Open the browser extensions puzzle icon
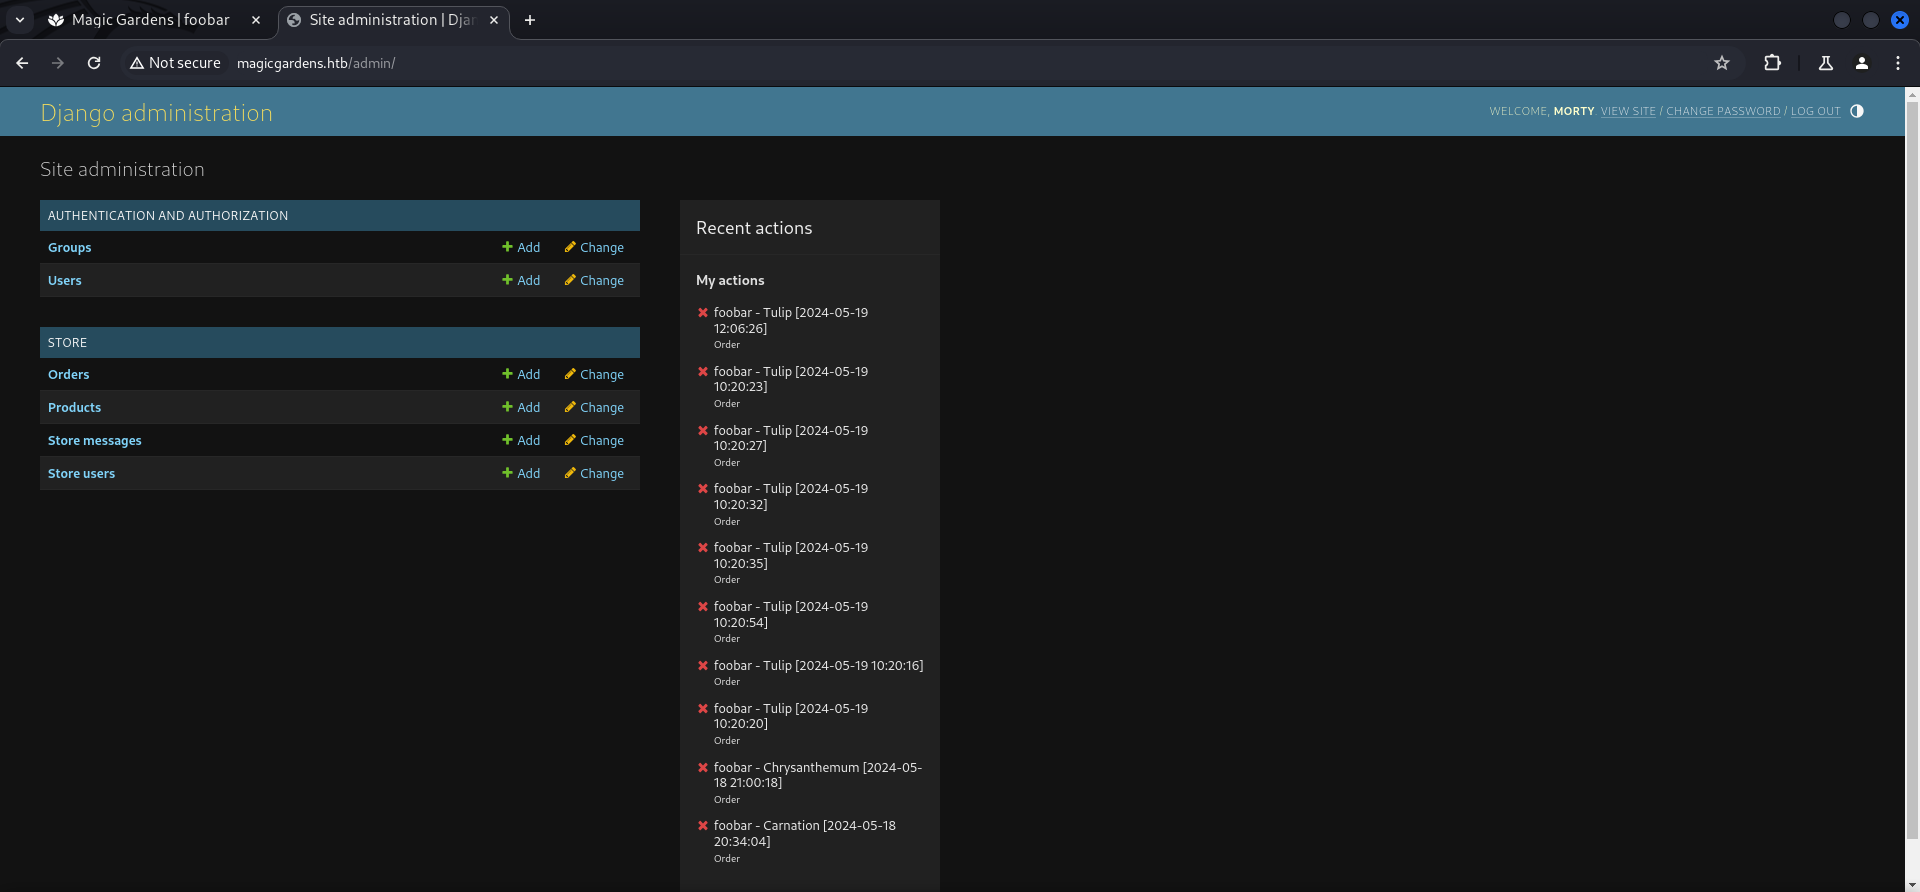The image size is (1920, 892). pyautogui.click(x=1772, y=63)
